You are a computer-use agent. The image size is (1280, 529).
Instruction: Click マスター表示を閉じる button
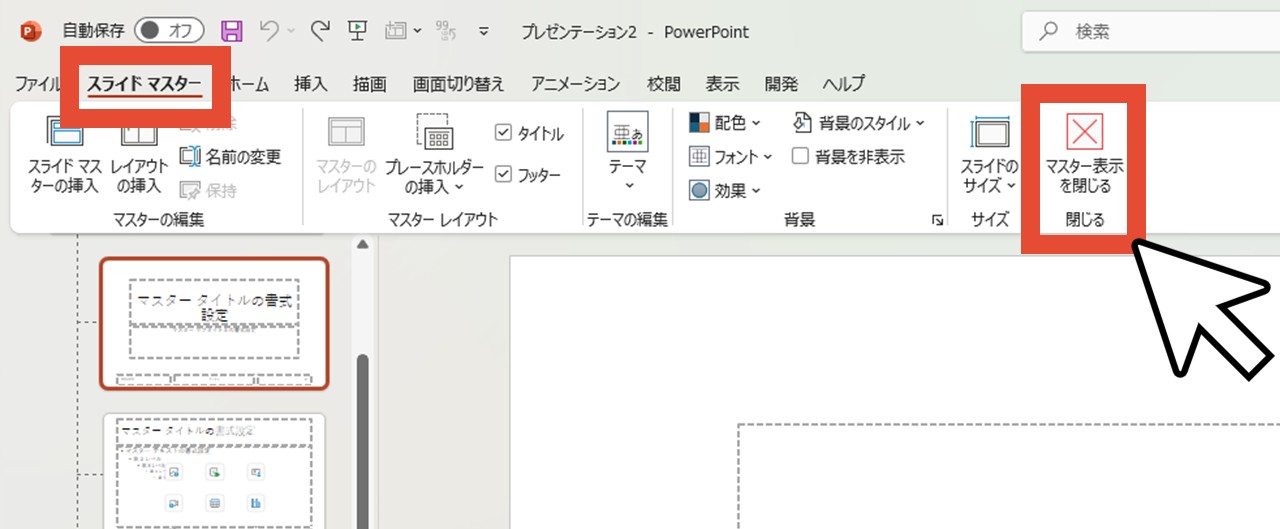(1085, 155)
